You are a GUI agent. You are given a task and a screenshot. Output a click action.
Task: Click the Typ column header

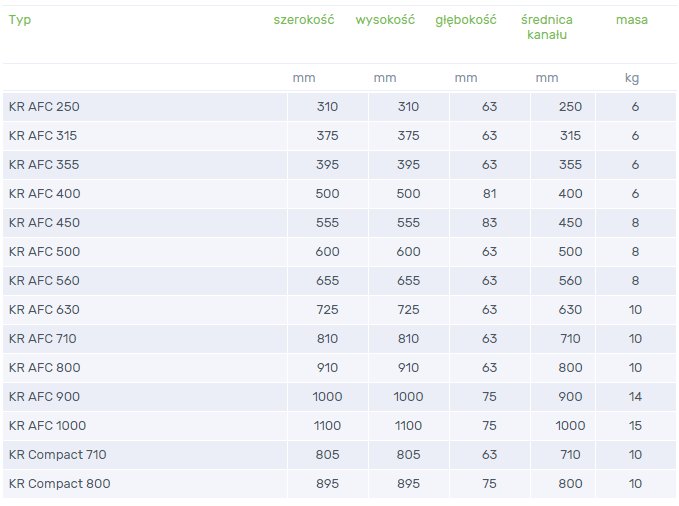tap(20, 20)
